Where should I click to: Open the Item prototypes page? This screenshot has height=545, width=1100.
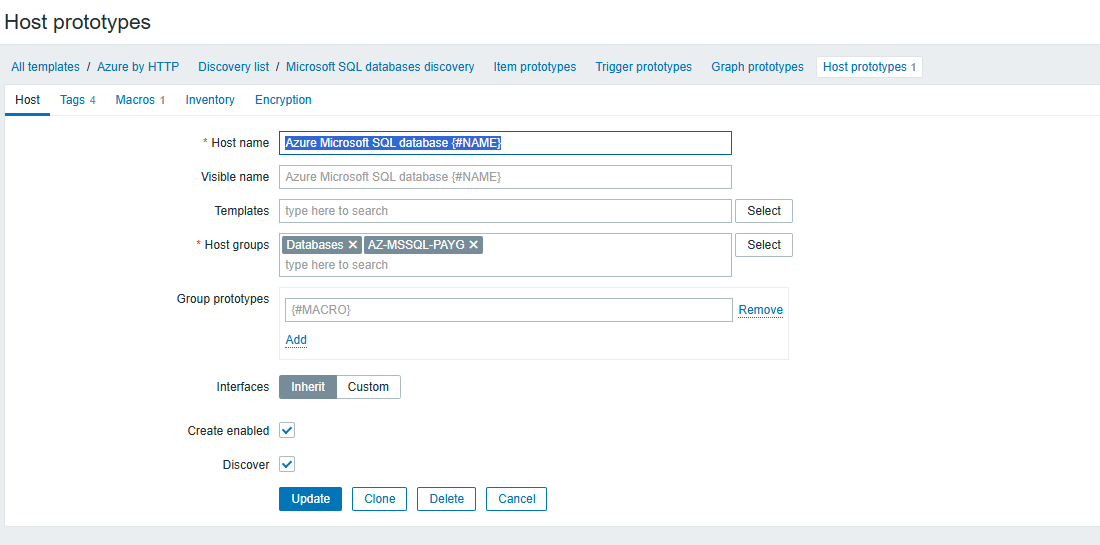[535, 67]
